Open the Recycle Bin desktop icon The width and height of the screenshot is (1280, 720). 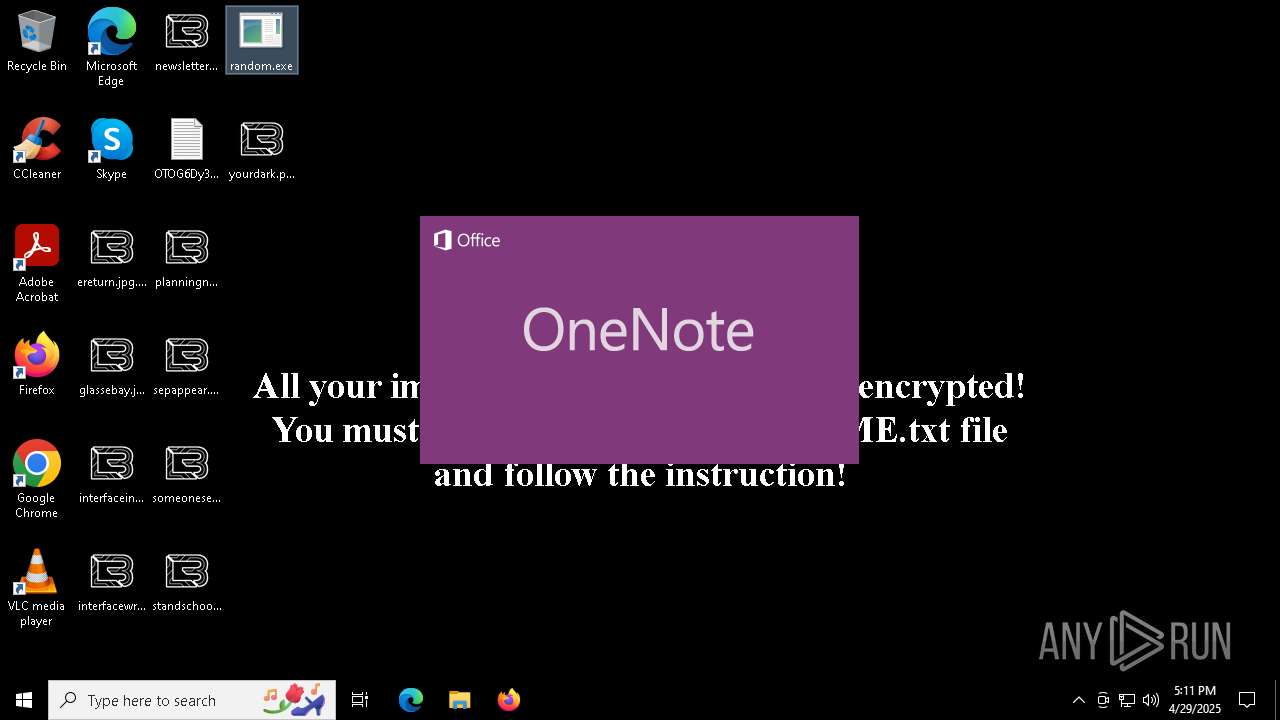[37, 40]
